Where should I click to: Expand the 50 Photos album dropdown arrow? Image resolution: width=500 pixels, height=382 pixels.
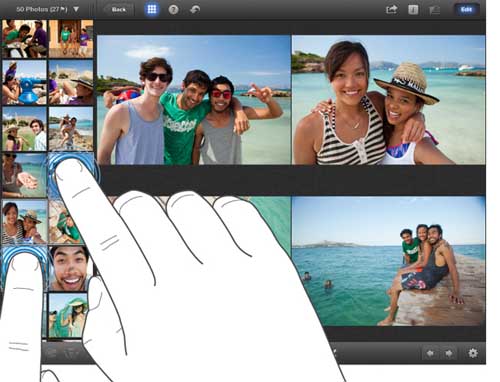click(76, 9)
